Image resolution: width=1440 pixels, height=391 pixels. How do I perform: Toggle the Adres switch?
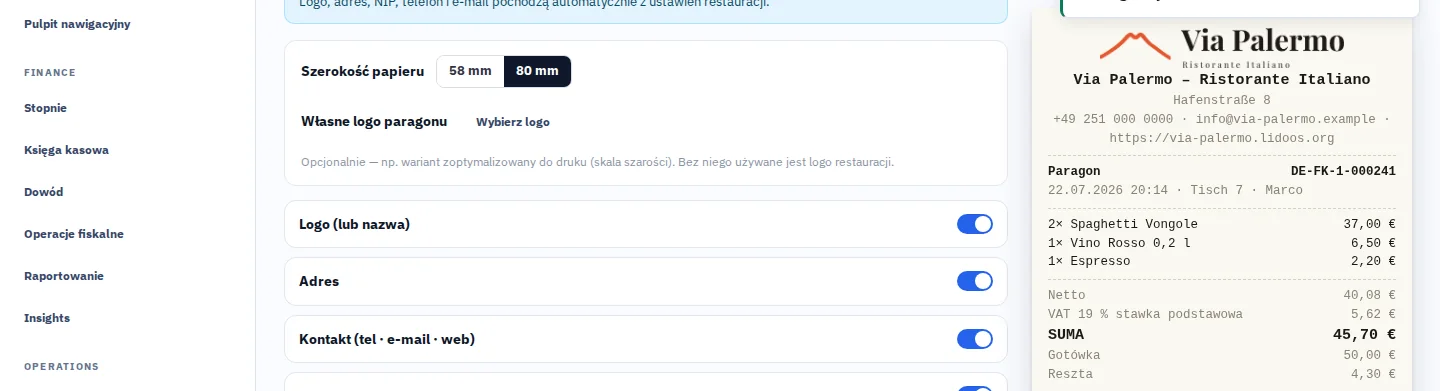tap(975, 281)
